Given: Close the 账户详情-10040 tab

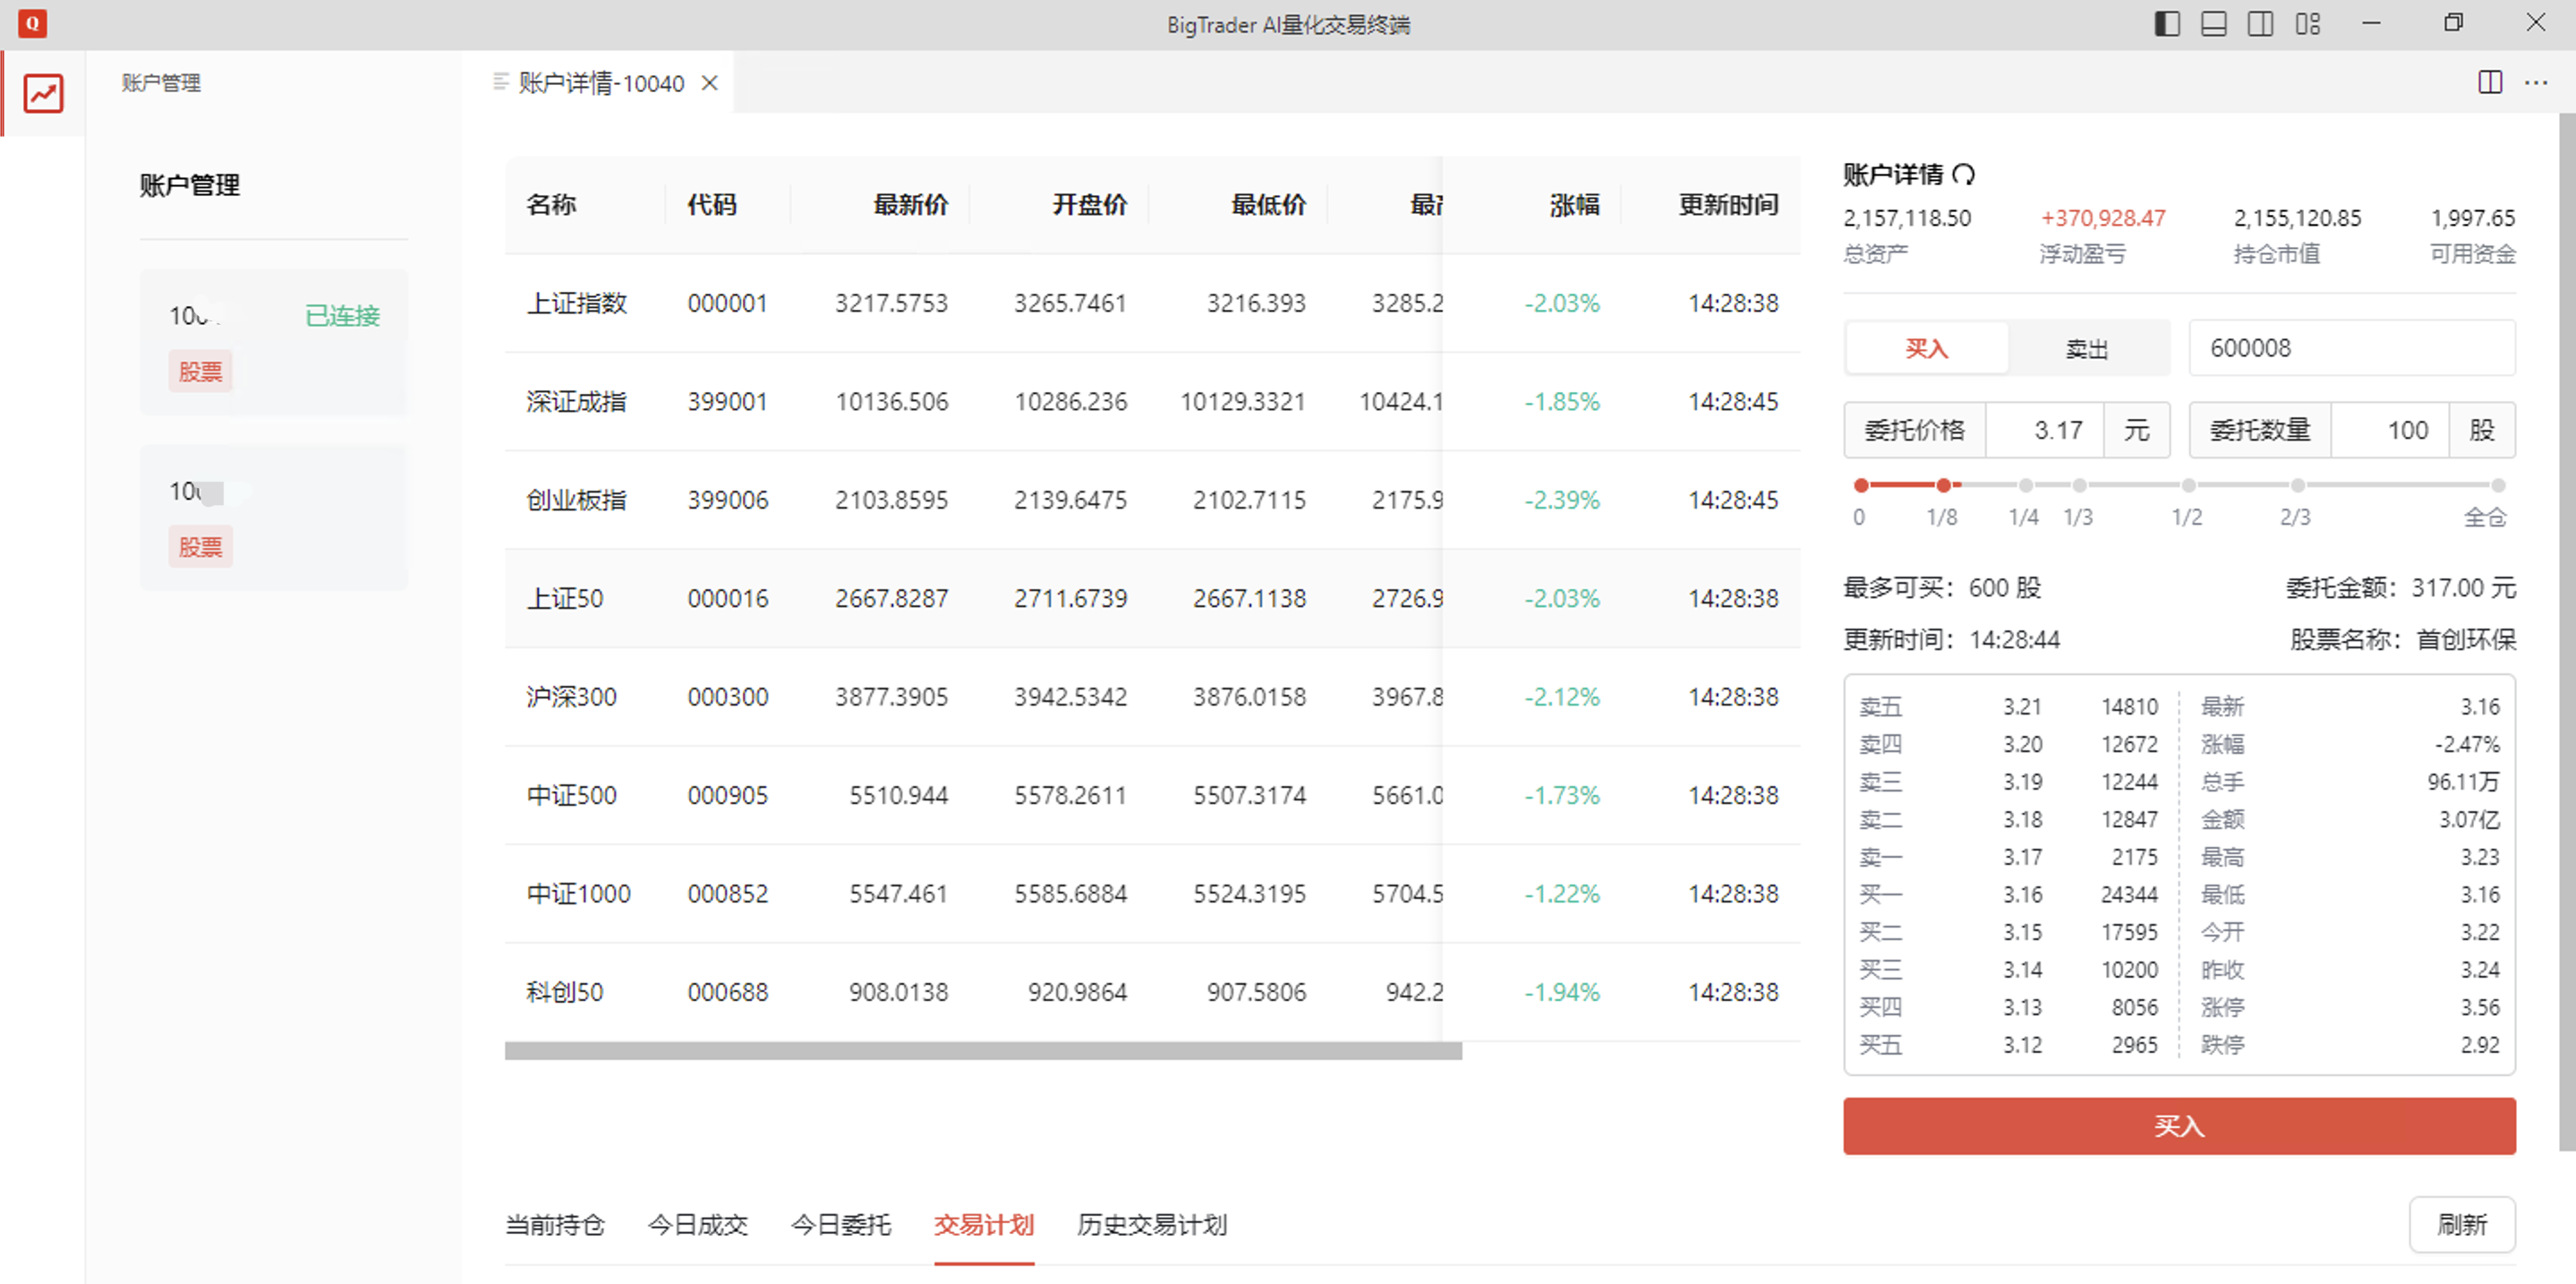Looking at the screenshot, I should coord(710,83).
